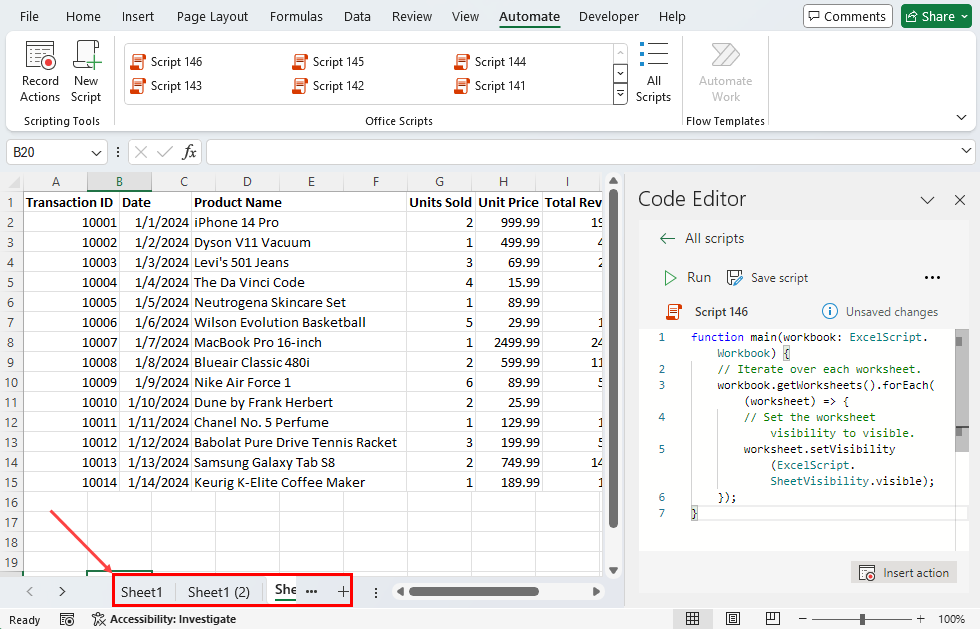The height and width of the screenshot is (629, 980).
Task: Open the Code Editor more options ellipsis
Action: click(932, 278)
